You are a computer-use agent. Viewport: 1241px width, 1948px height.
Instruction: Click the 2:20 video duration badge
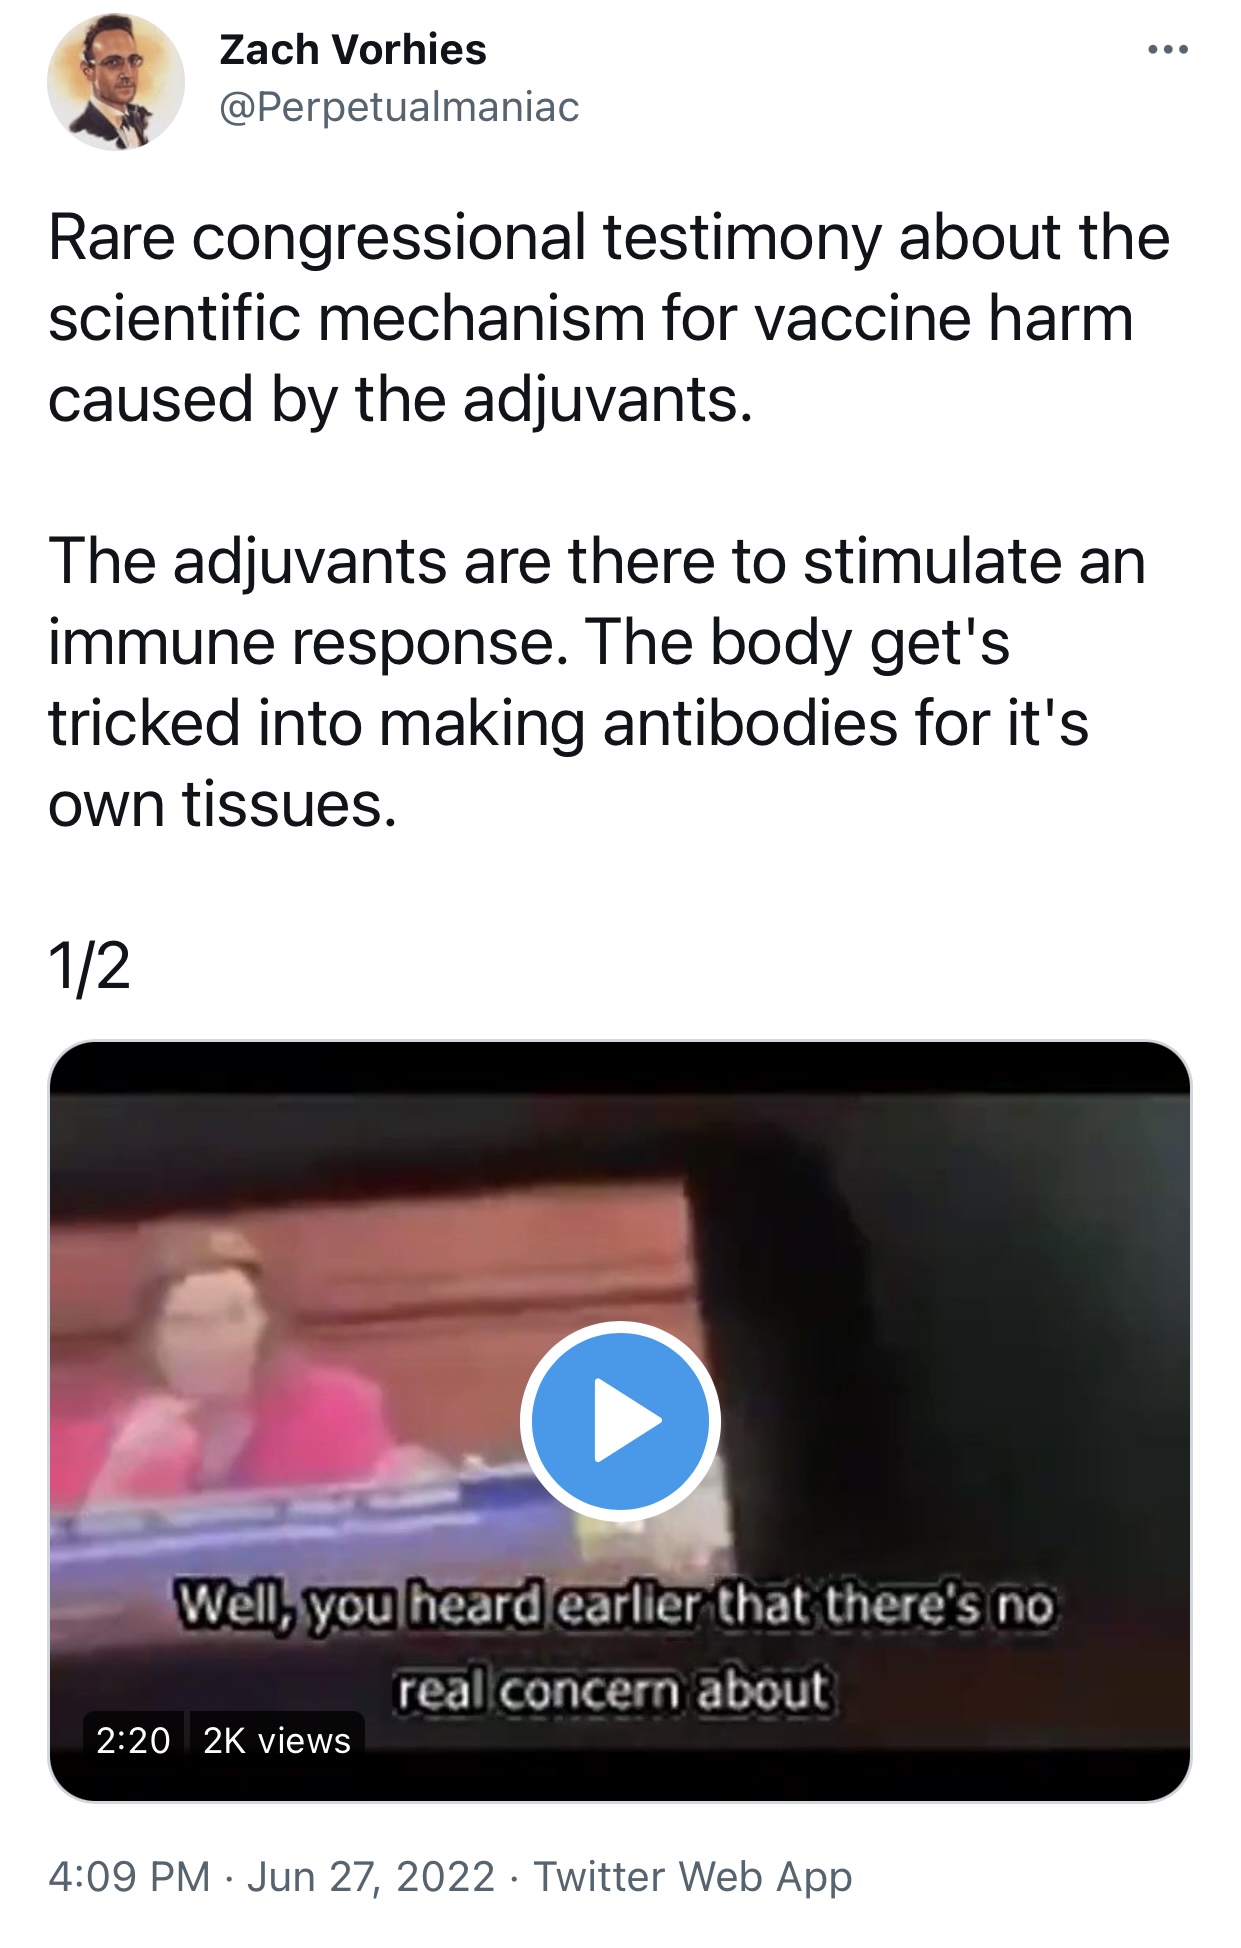pos(133,1741)
